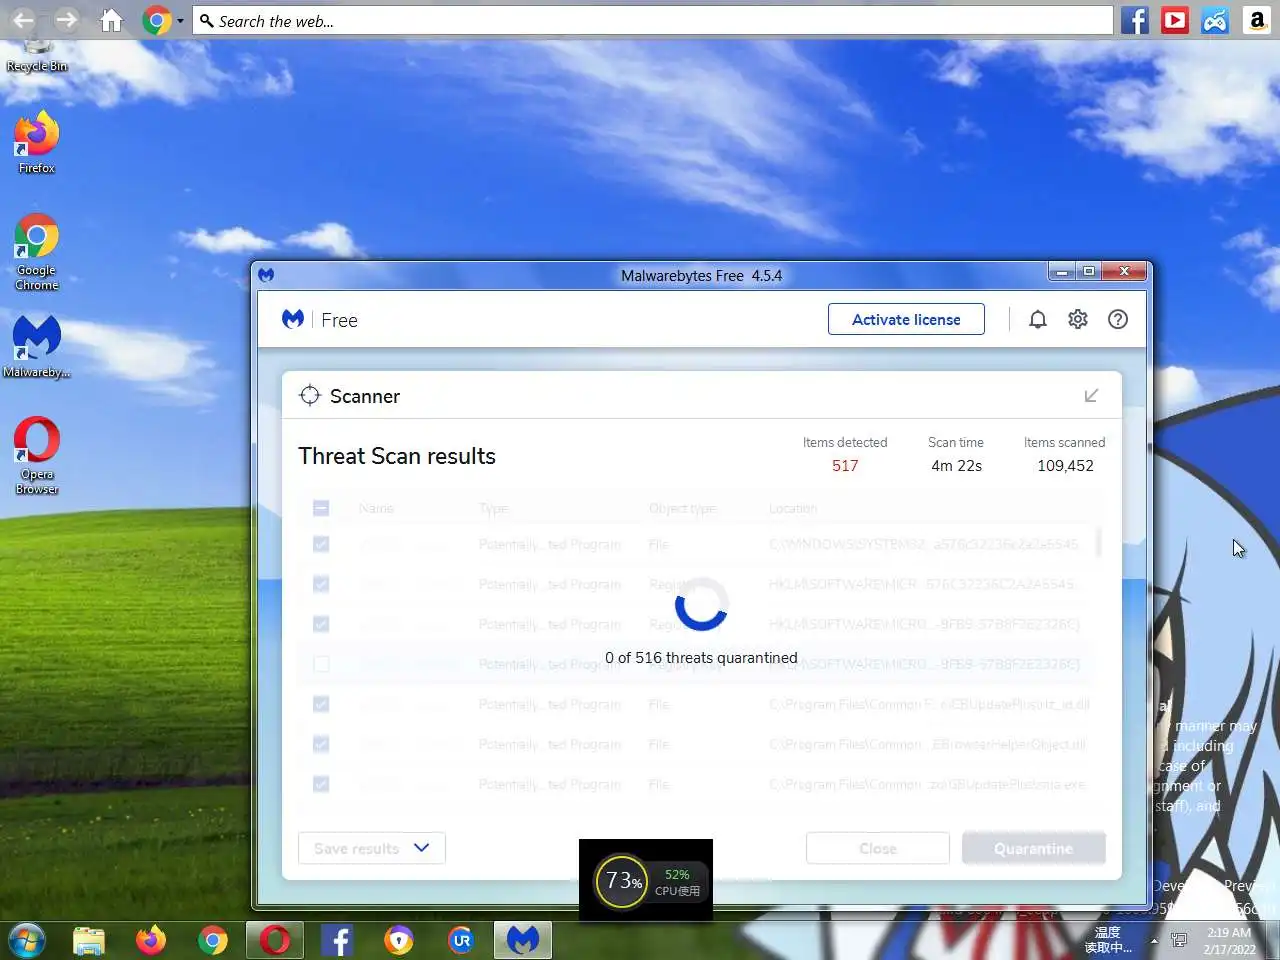Open File Explorer from taskbar
Image resolution: width=1280 pixels, height=960 pixels.
coord(88,940)
